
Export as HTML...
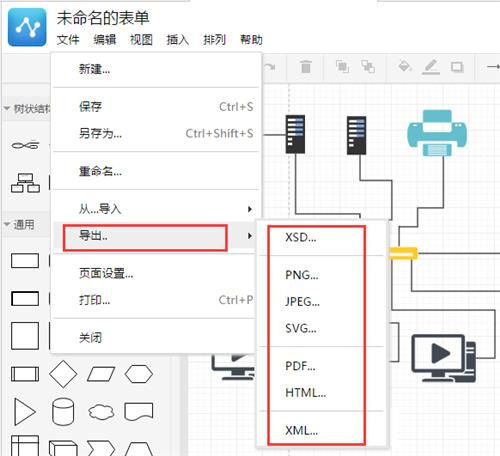tap(322, 393)
